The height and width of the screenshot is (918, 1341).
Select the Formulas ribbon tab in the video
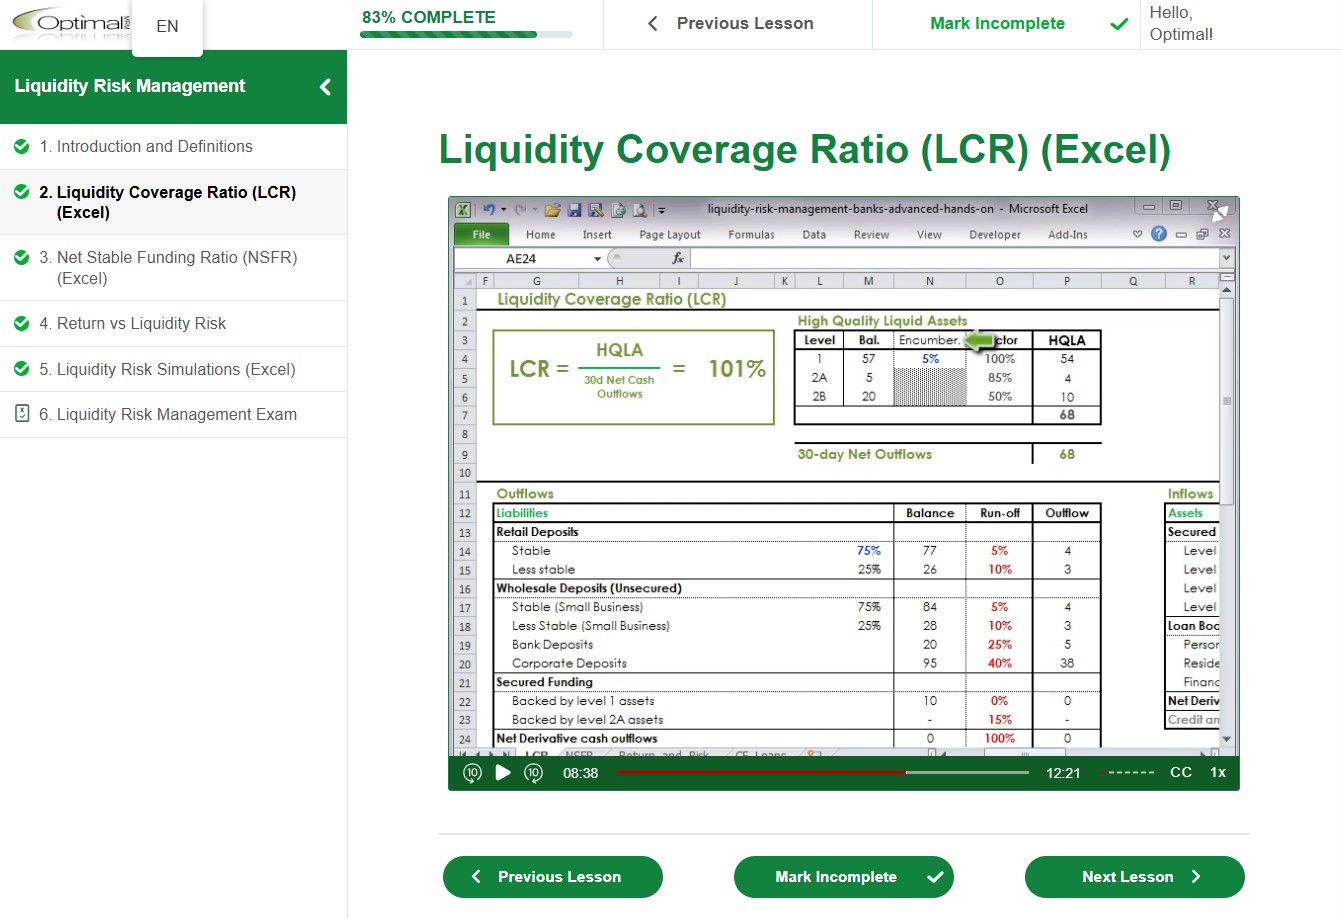(750, 234)
